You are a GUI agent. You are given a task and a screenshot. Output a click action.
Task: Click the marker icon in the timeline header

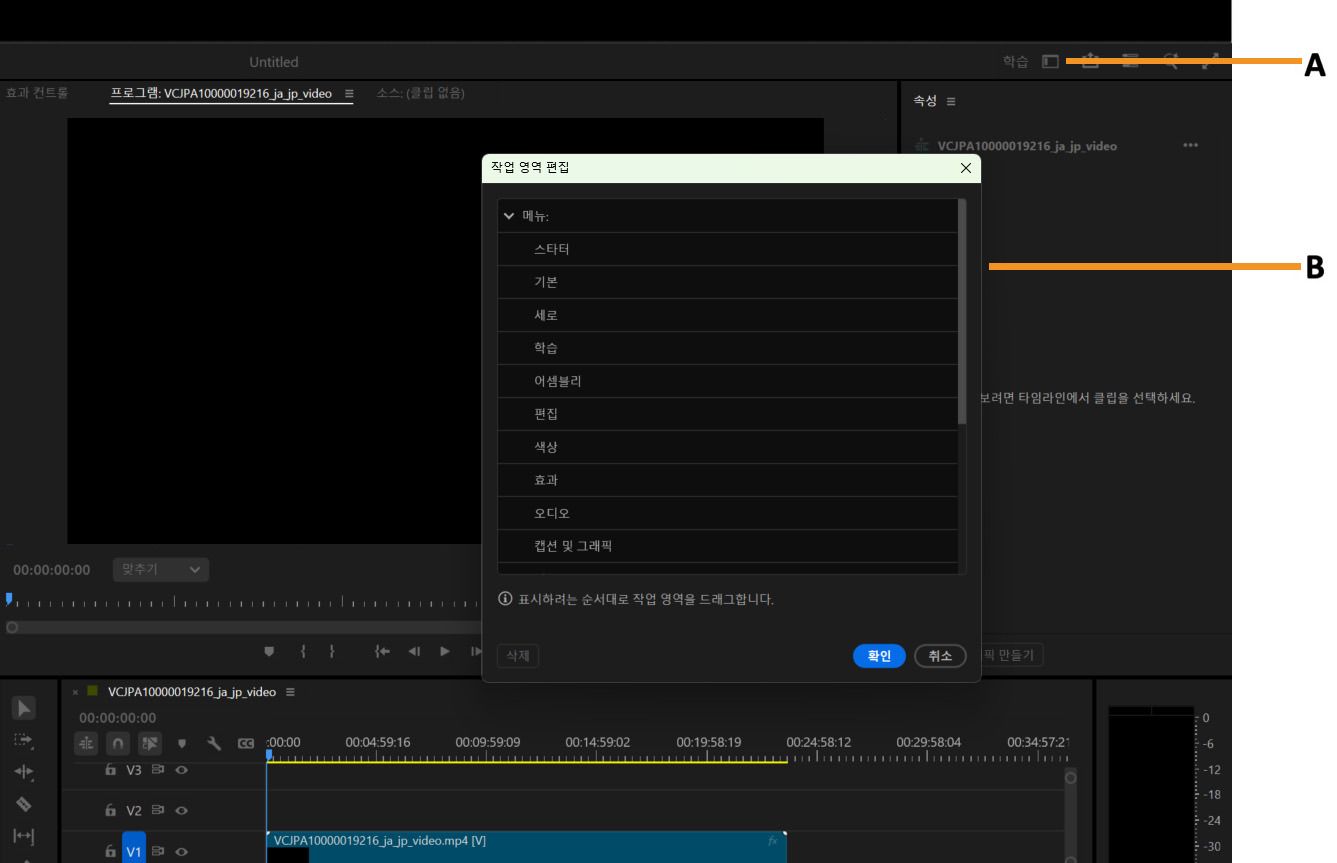pyautogui.click(x=182, y=742)
